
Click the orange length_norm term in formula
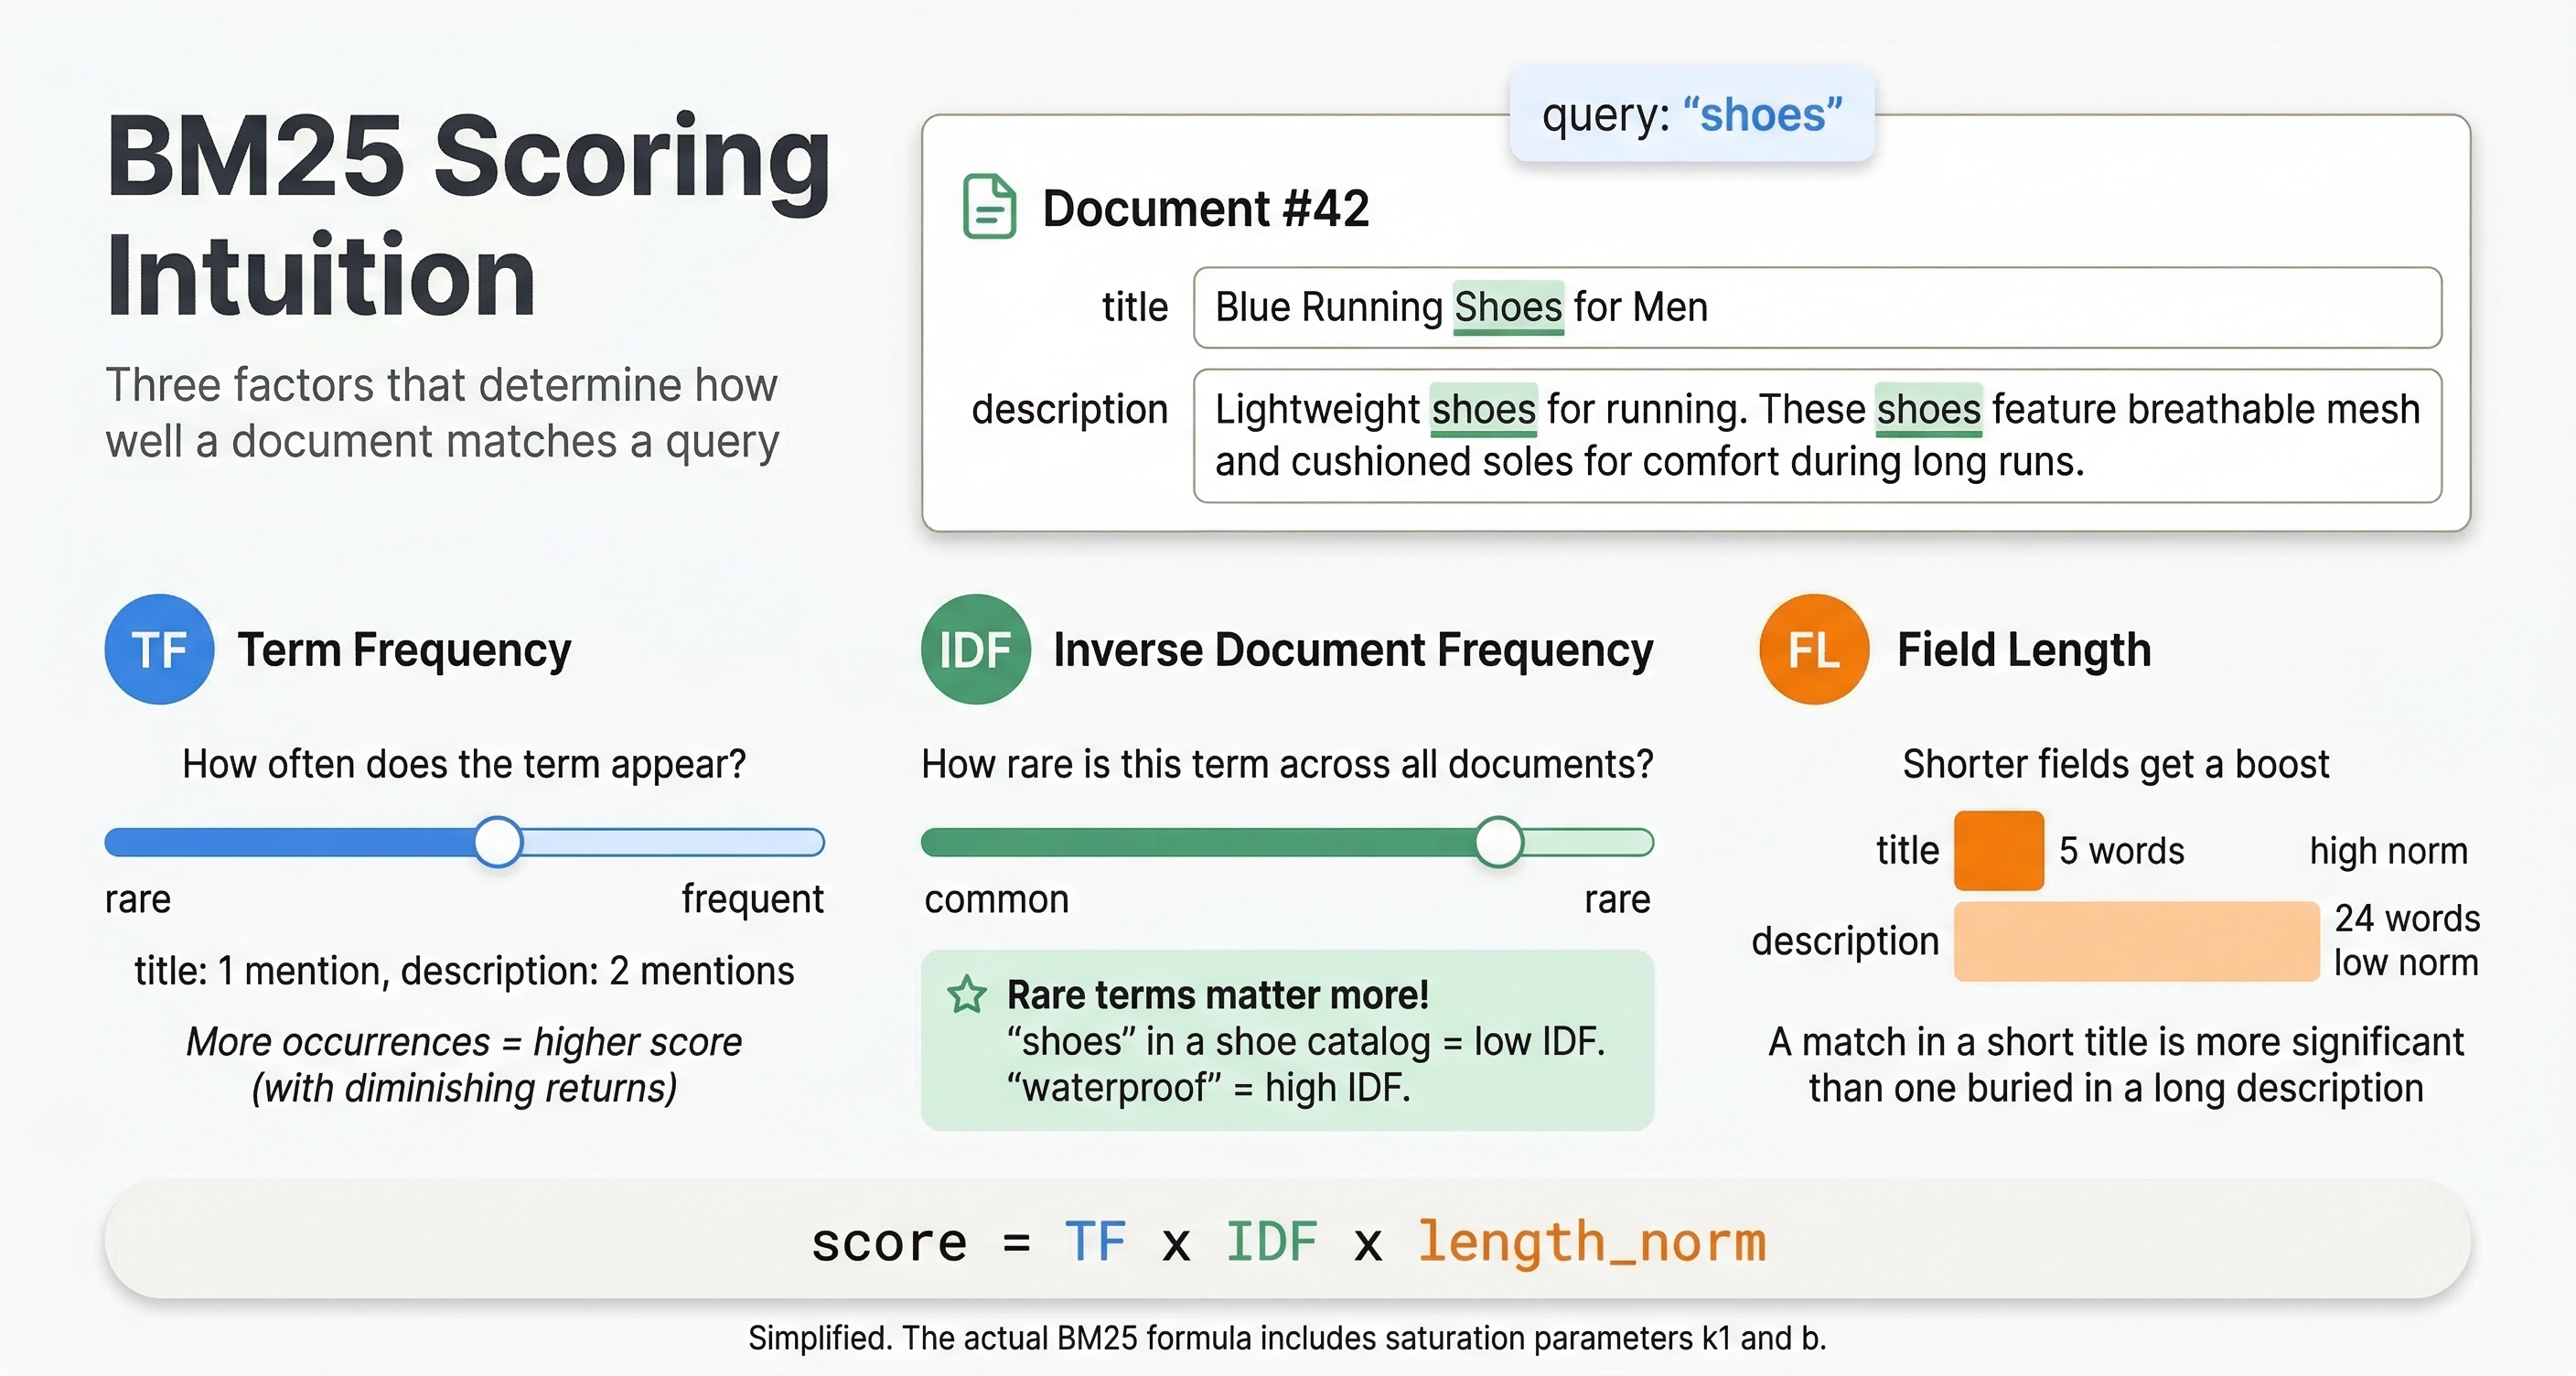click(x=1591, y=1242)
